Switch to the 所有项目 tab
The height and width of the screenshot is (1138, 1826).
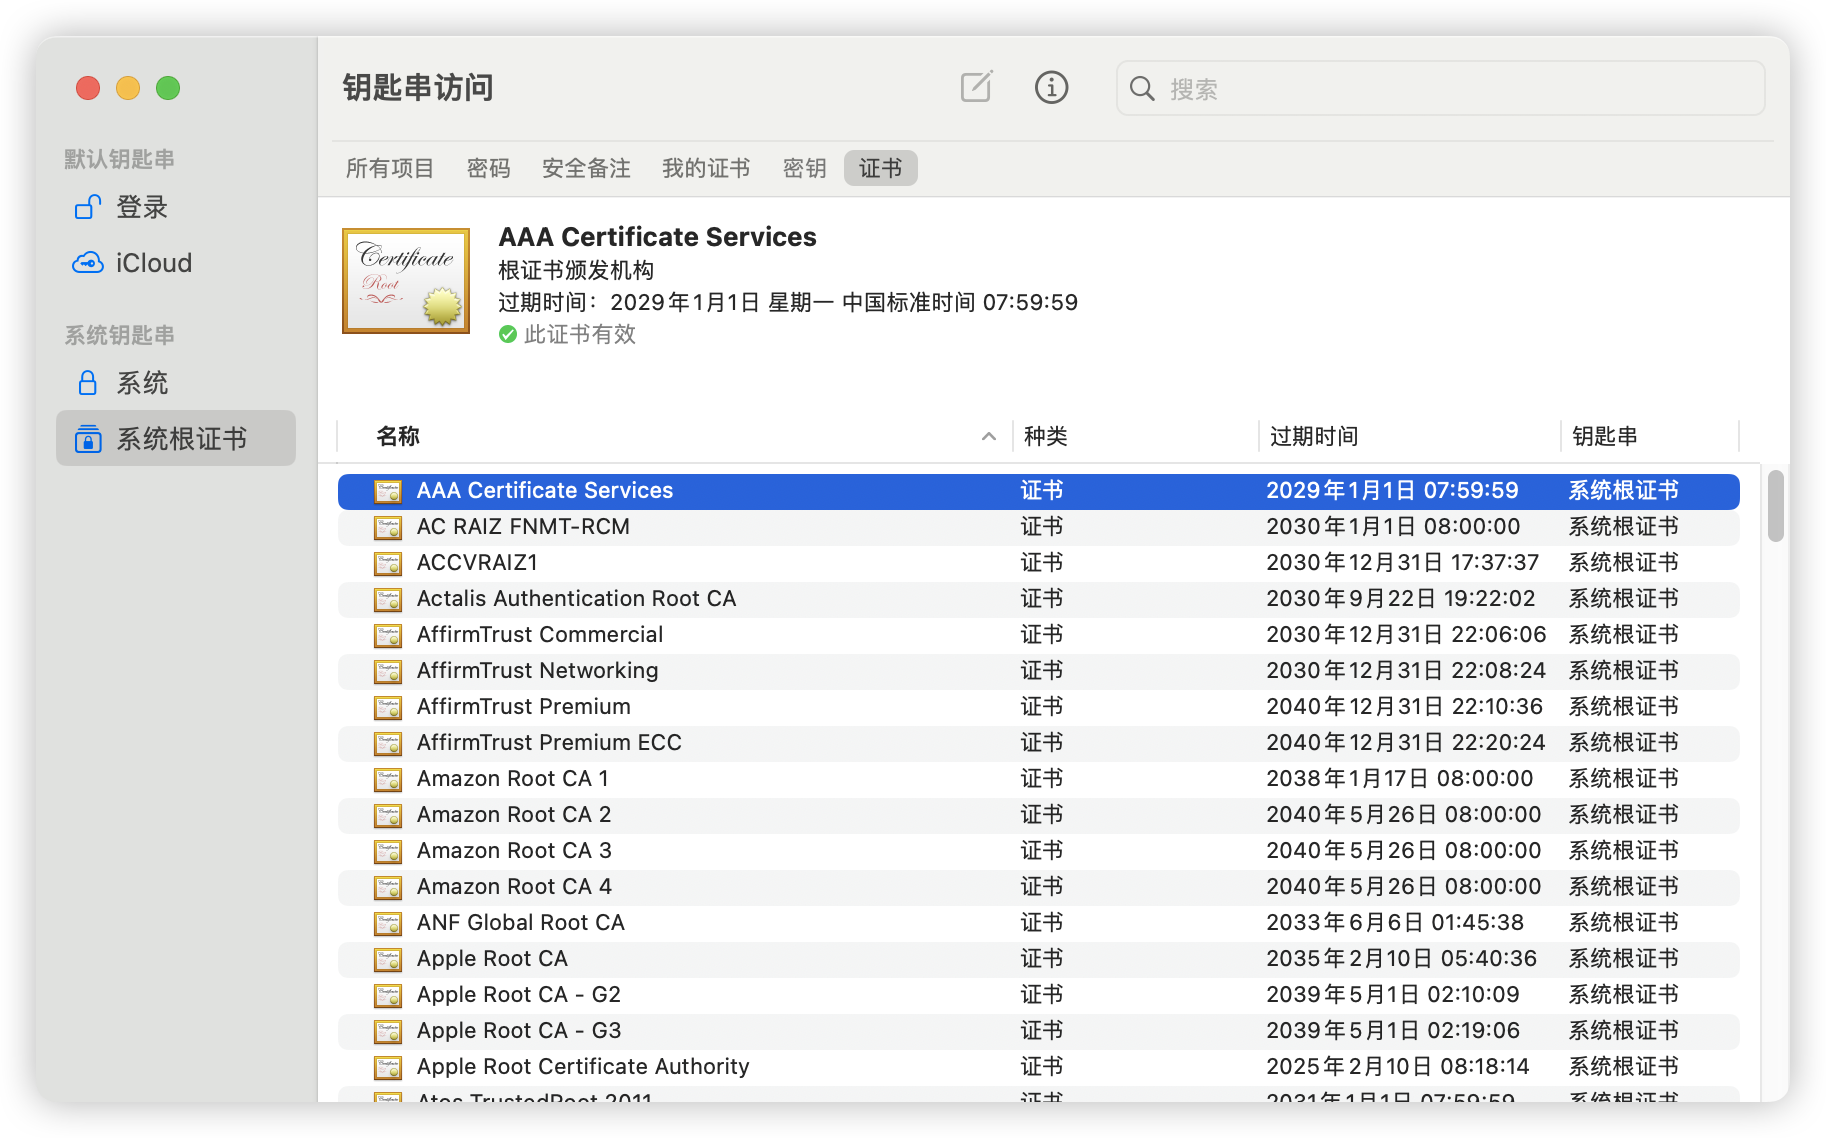tap(389, 168)
